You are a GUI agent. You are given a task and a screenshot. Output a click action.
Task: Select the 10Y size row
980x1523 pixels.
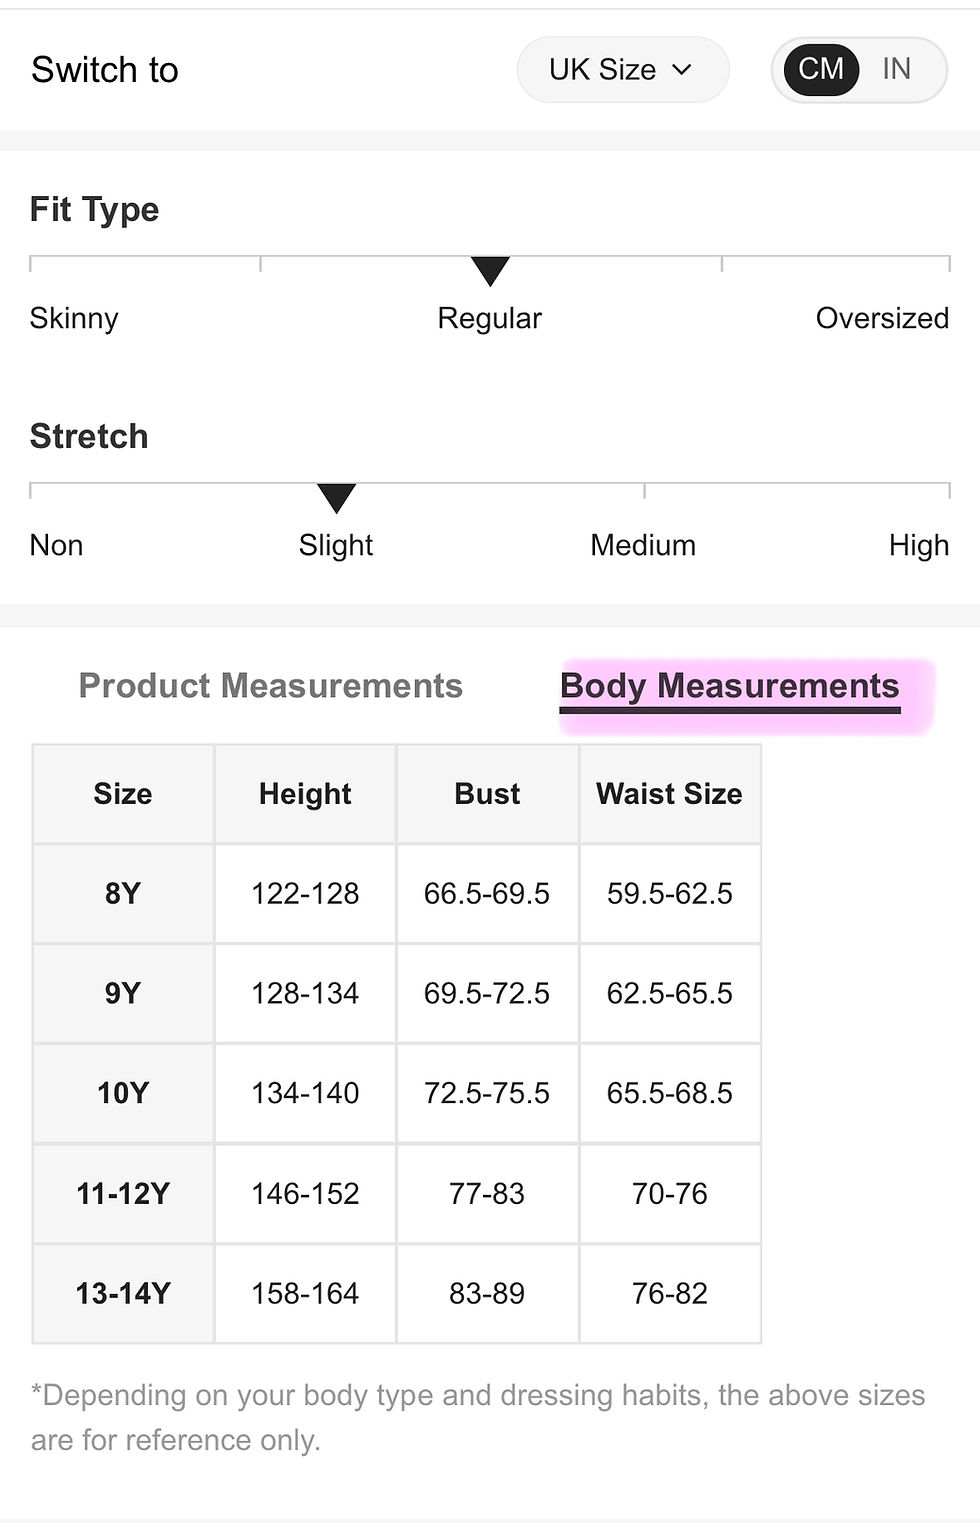point(397,1094)
